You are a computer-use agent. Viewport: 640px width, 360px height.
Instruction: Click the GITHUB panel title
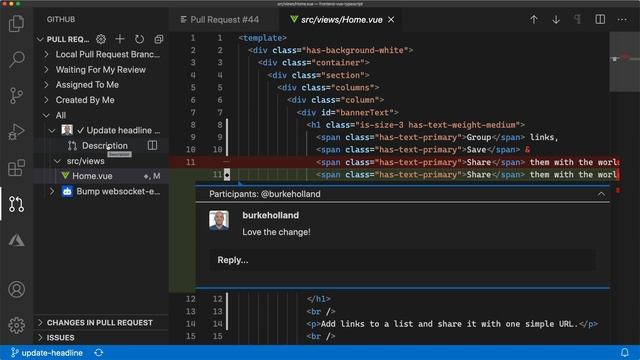point(61,19)
